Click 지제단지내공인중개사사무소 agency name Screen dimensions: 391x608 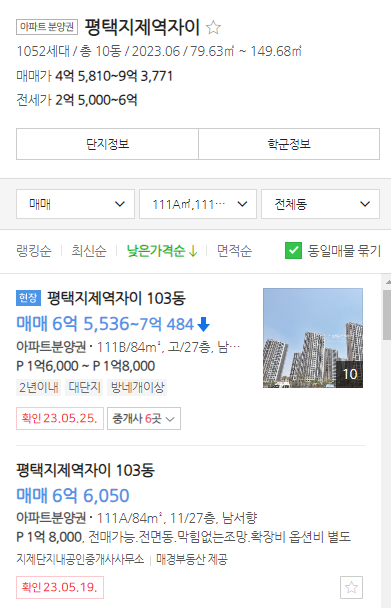click(80, 559)
